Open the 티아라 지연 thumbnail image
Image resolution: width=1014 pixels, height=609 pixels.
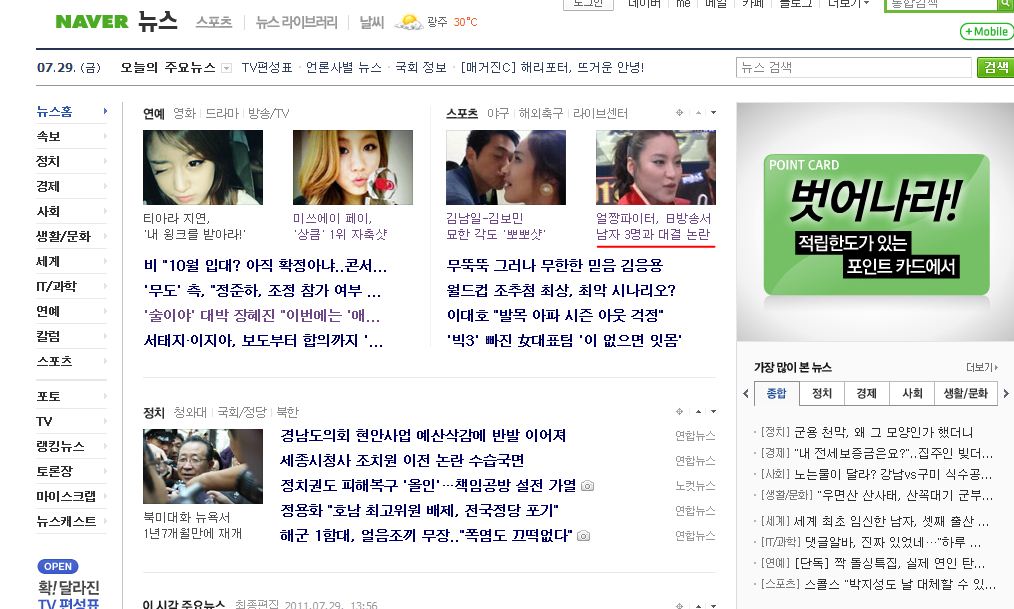click(x=203, y=167)
